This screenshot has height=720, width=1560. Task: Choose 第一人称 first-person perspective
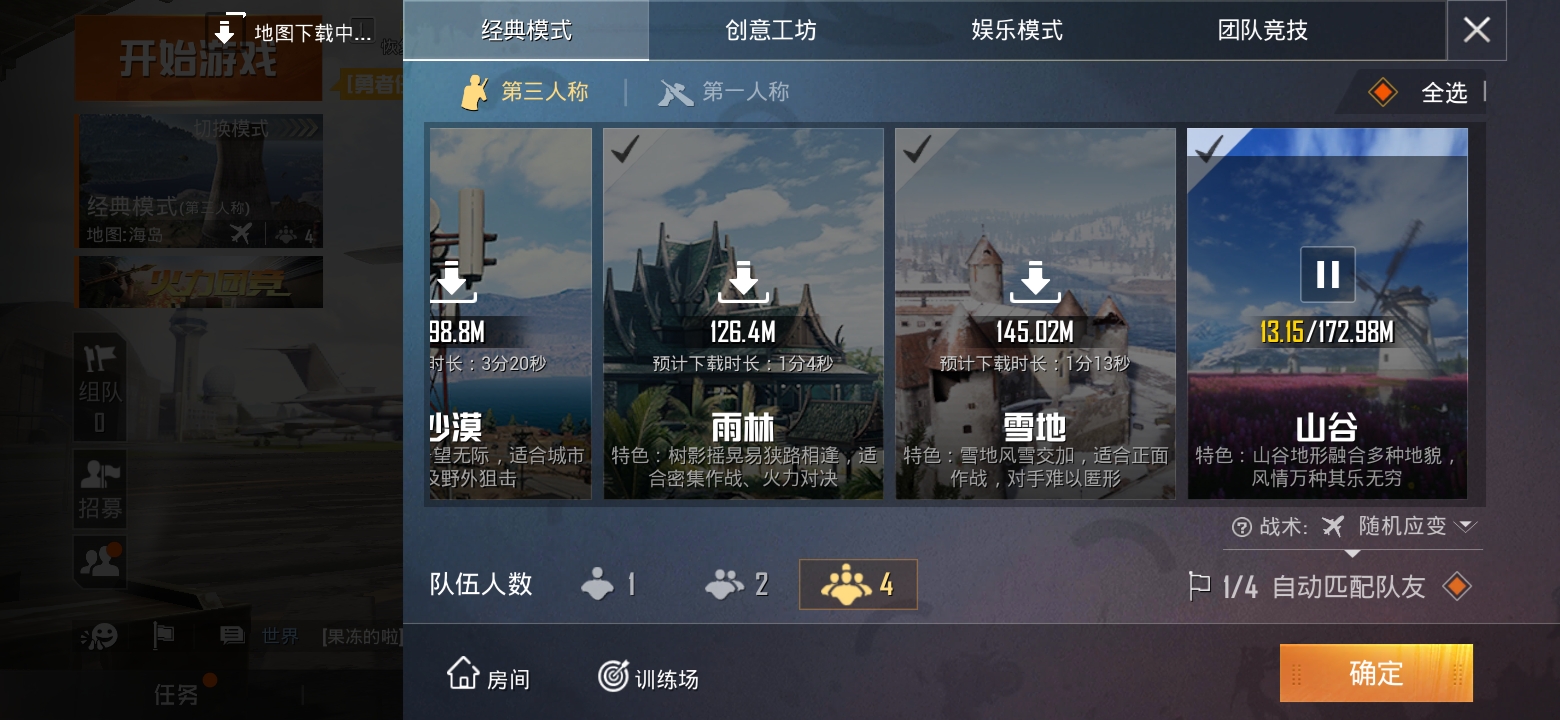click(x=724, y=92)
